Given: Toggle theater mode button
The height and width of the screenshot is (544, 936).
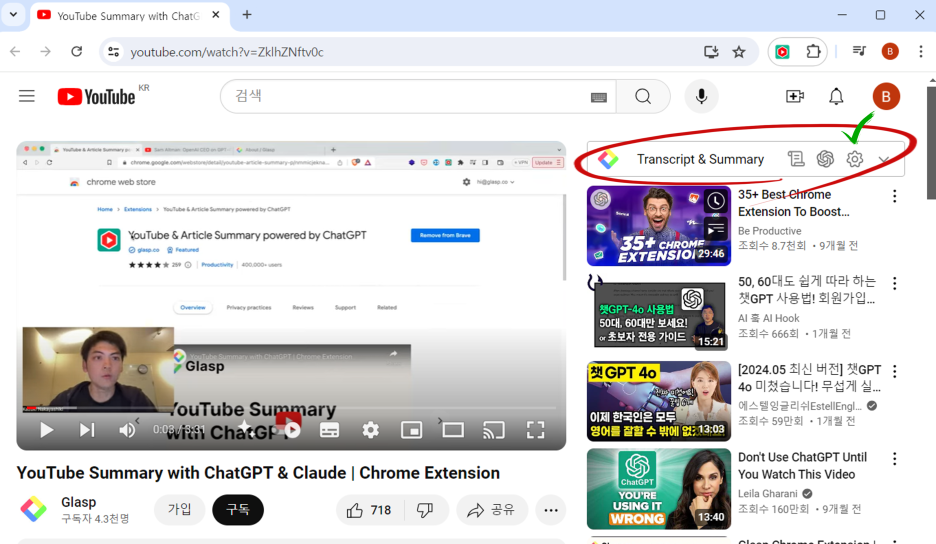Looking at the screenshot, I should tap(453, 430).
